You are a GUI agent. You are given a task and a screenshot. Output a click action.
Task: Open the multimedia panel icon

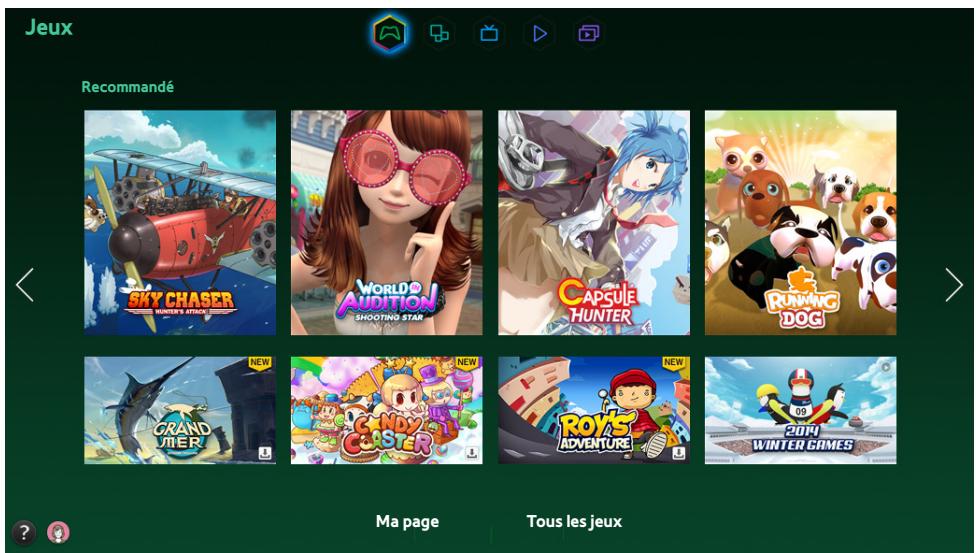pos(590,34)
